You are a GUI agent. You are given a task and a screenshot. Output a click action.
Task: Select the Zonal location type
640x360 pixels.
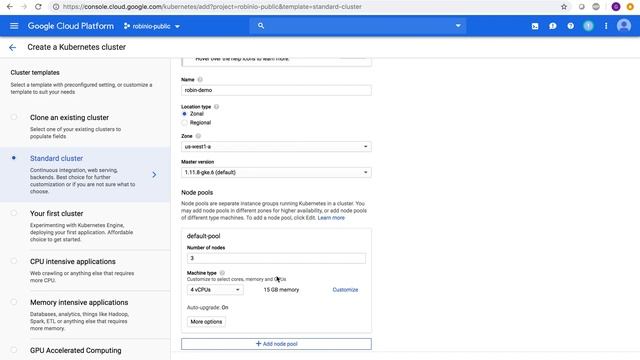coord(184,114)
